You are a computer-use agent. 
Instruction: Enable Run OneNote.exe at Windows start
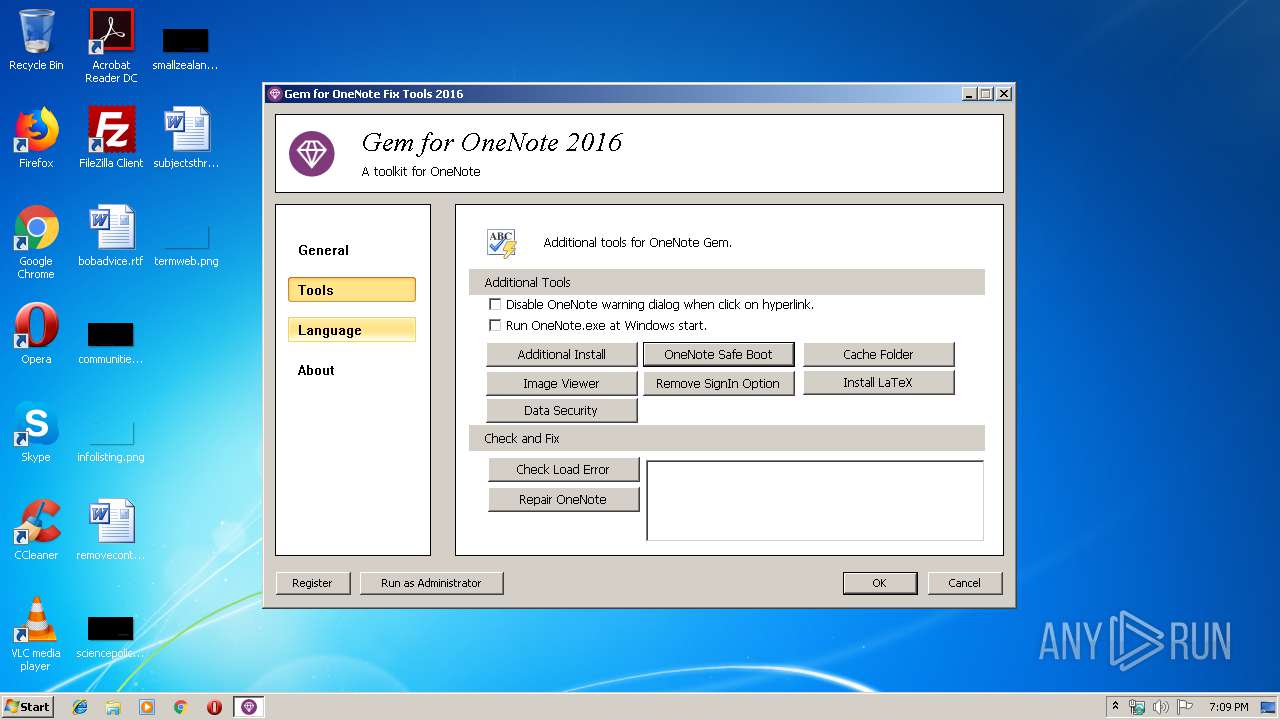(x=495, y=325)
